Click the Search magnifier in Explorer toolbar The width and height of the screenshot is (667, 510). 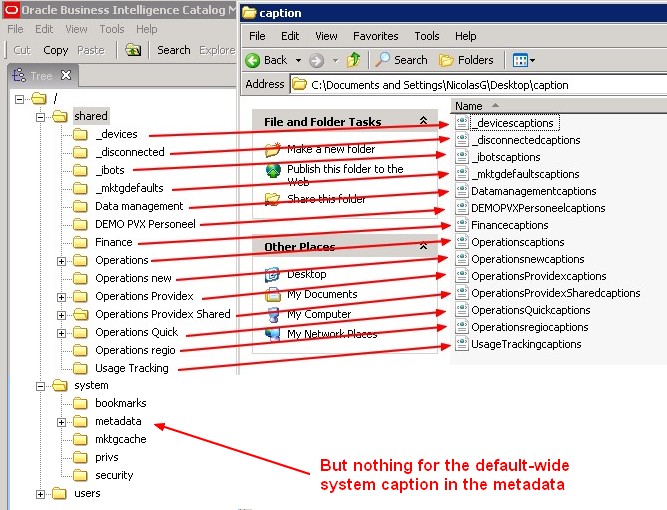(382, 60)
